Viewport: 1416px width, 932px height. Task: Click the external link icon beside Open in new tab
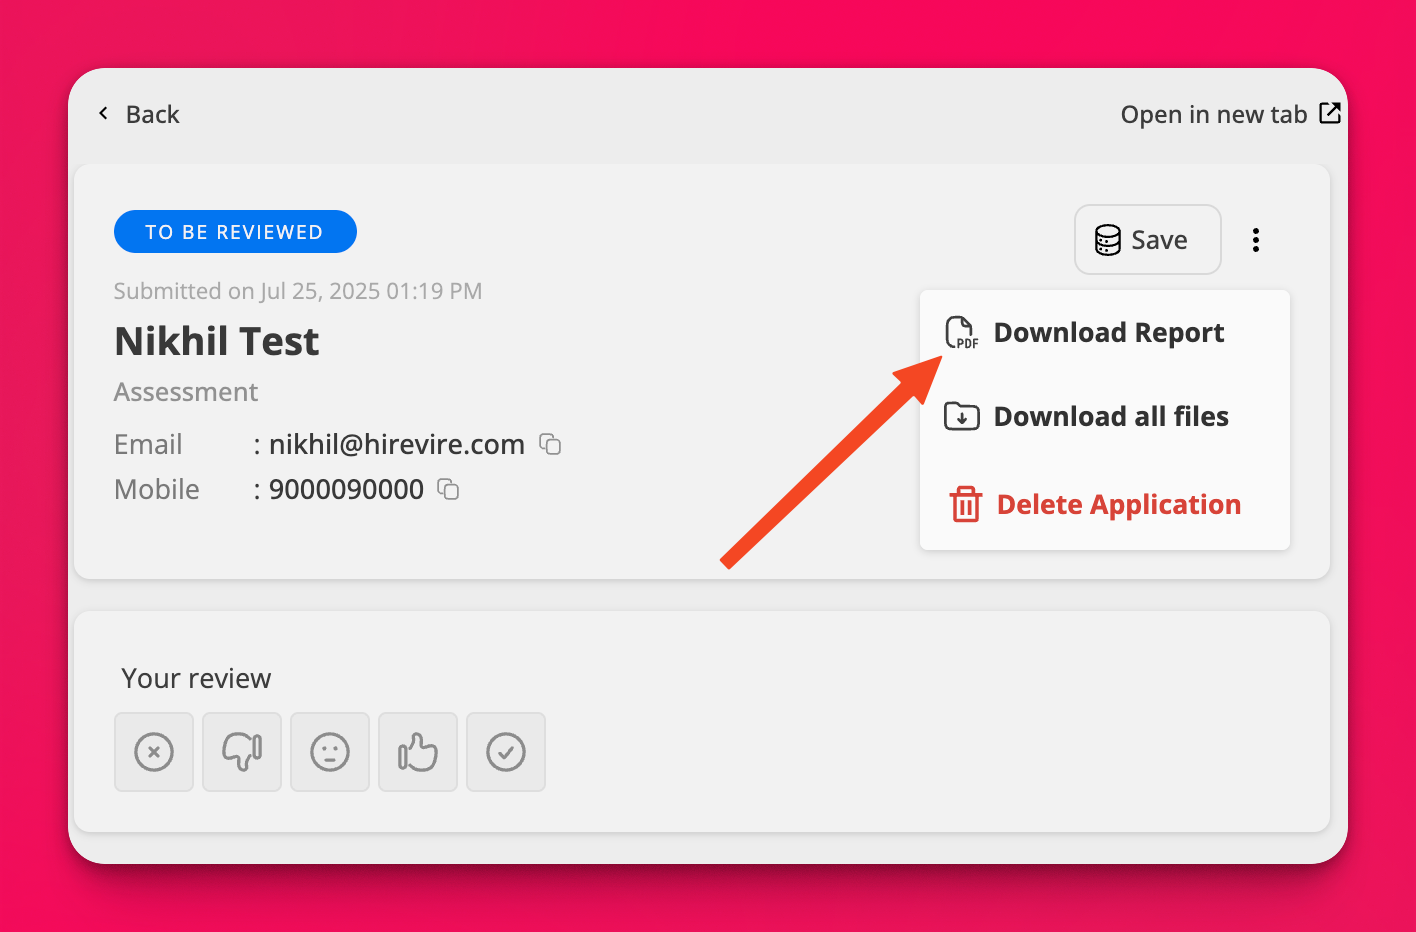click(x=1329, y=113)
